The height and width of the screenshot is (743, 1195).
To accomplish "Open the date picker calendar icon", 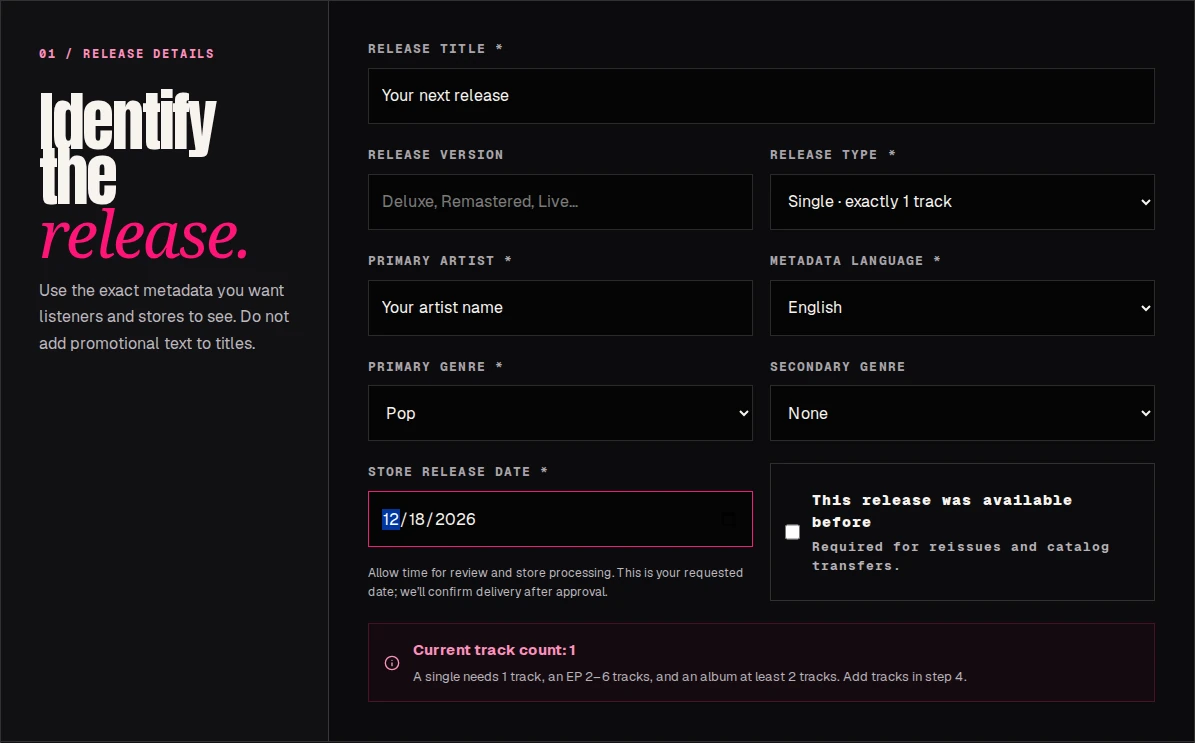I will pyautogui.click(x=729, y=519).
